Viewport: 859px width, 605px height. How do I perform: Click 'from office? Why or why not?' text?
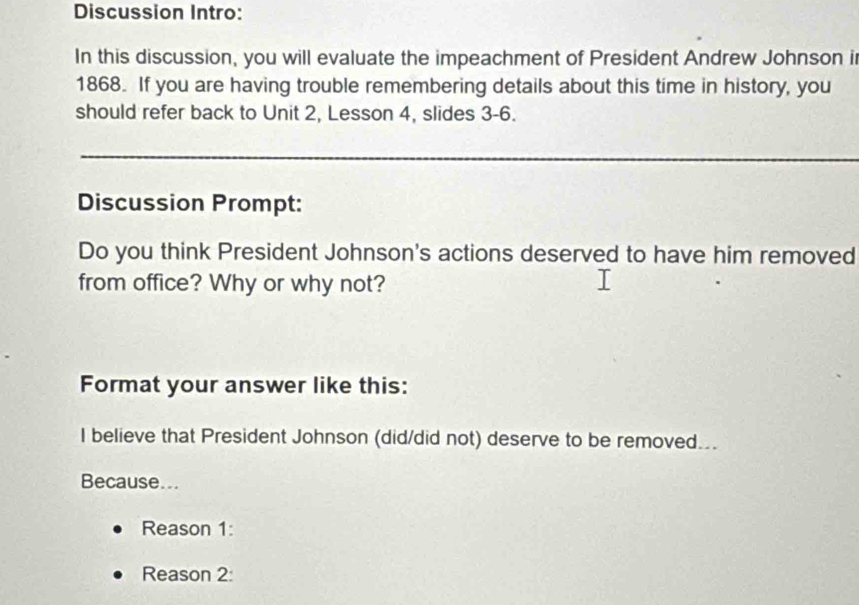pyautogui.click(x=232, y=283)
